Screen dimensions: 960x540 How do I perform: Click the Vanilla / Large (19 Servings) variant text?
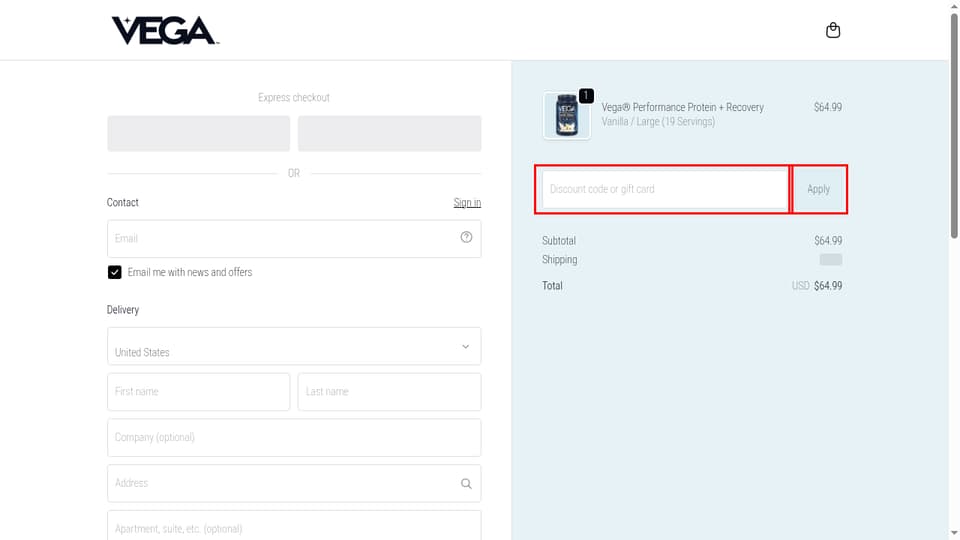(658, 122)
